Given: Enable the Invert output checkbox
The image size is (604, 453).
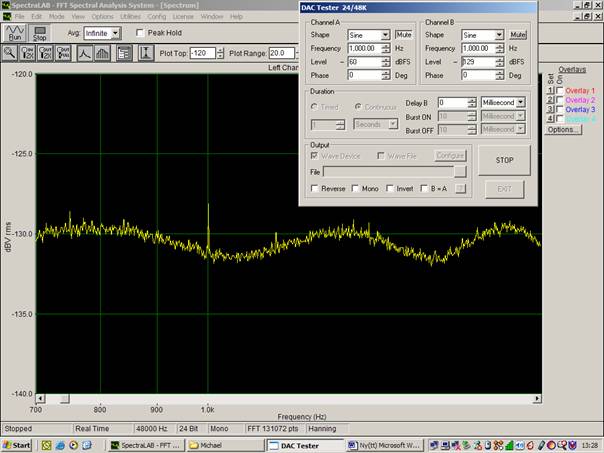Looking at the screenshot, I should click(390, 188).
